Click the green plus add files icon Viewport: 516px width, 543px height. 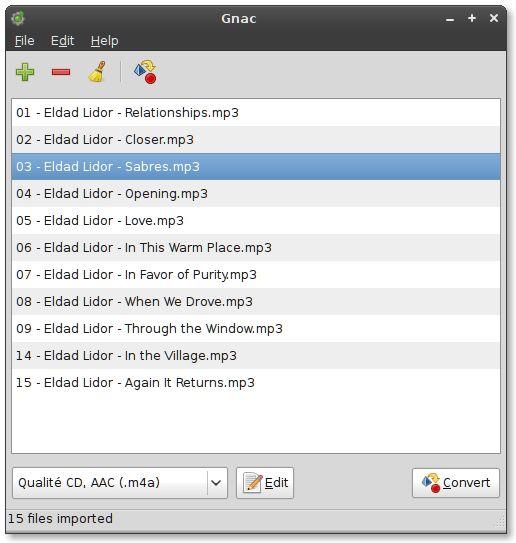pyautogui.click(x=25, y=72)
